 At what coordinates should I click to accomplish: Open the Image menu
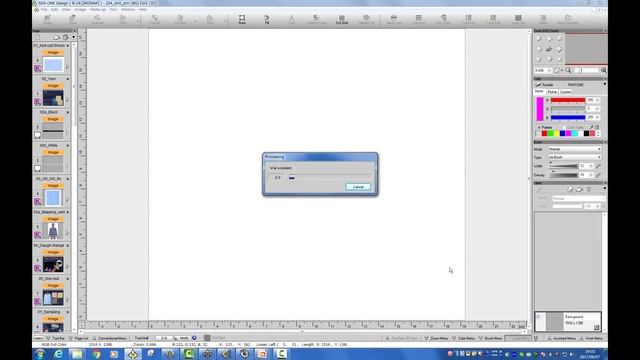point(80,9)
